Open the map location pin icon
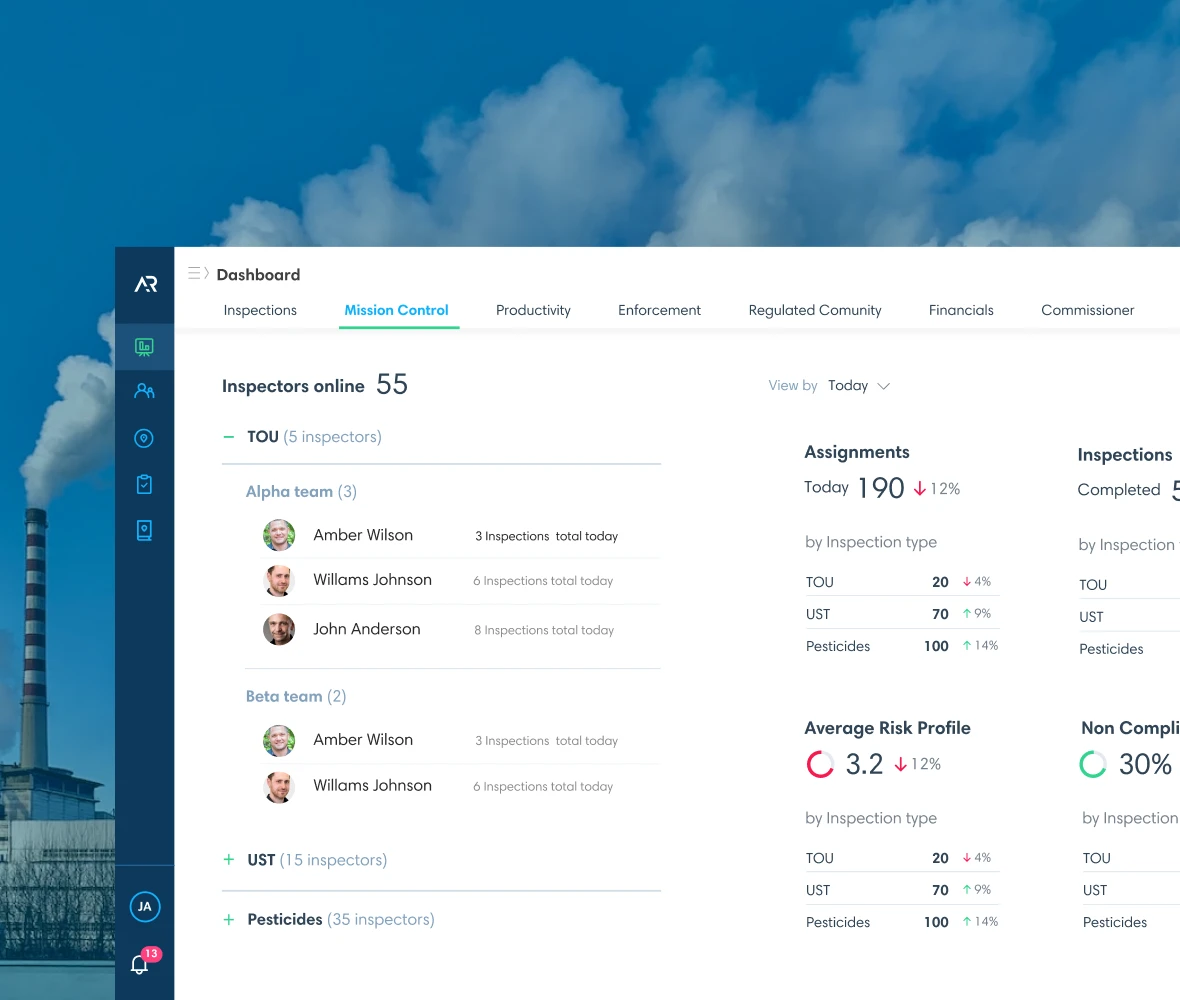 click(144, 439)
